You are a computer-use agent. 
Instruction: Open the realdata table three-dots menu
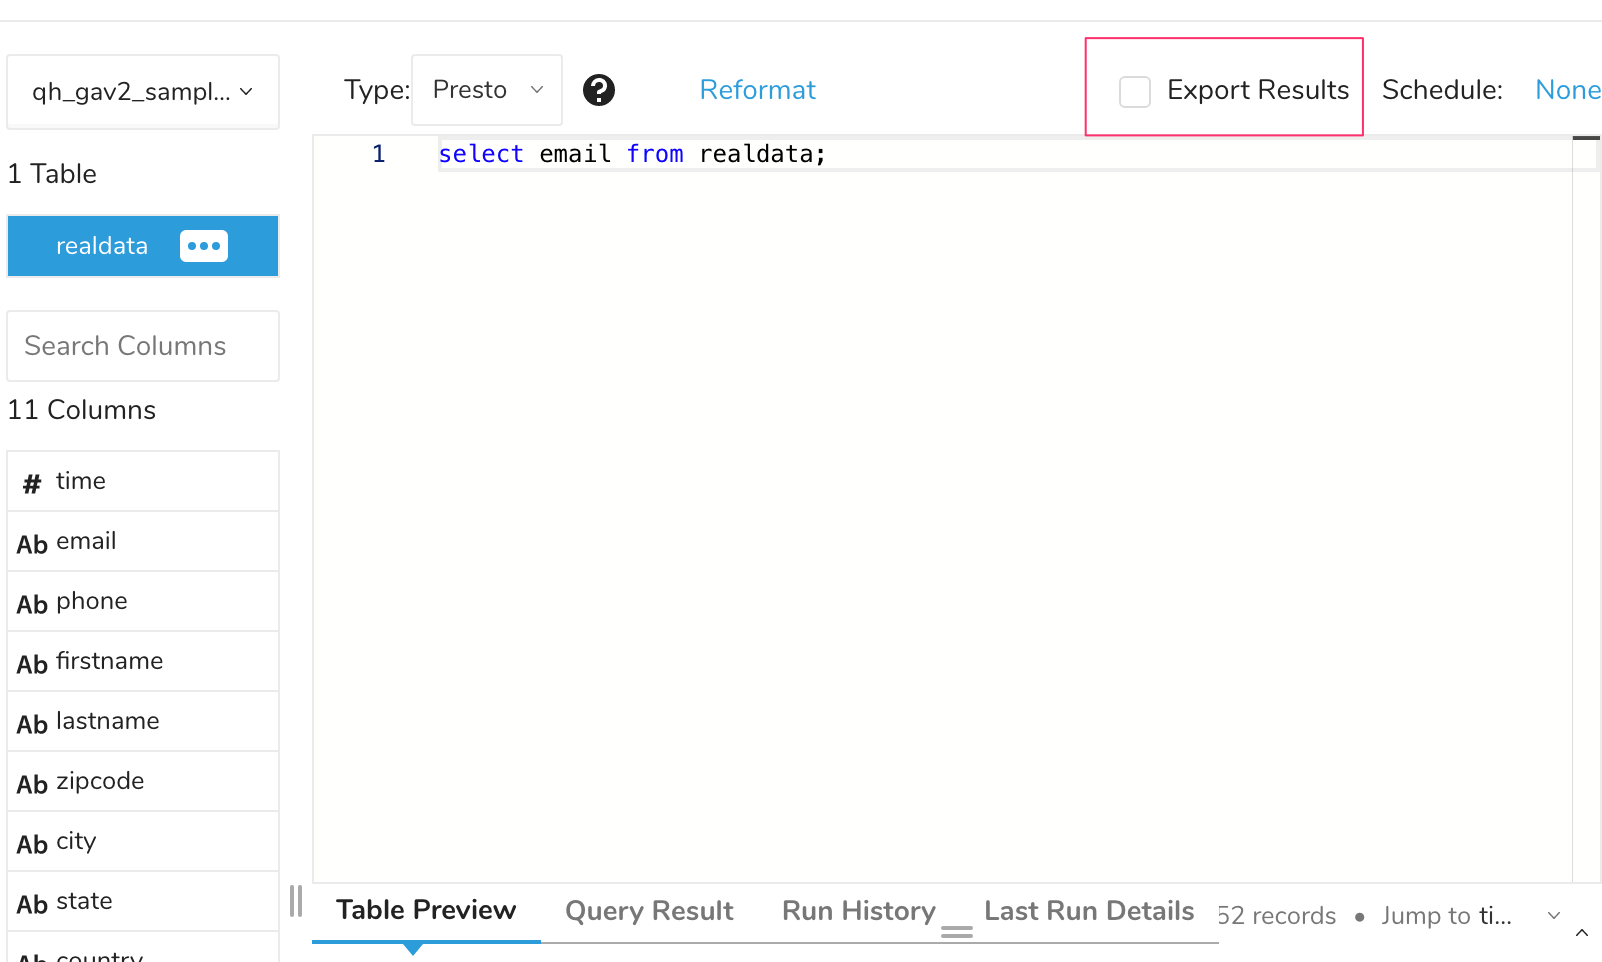point(204,246)
